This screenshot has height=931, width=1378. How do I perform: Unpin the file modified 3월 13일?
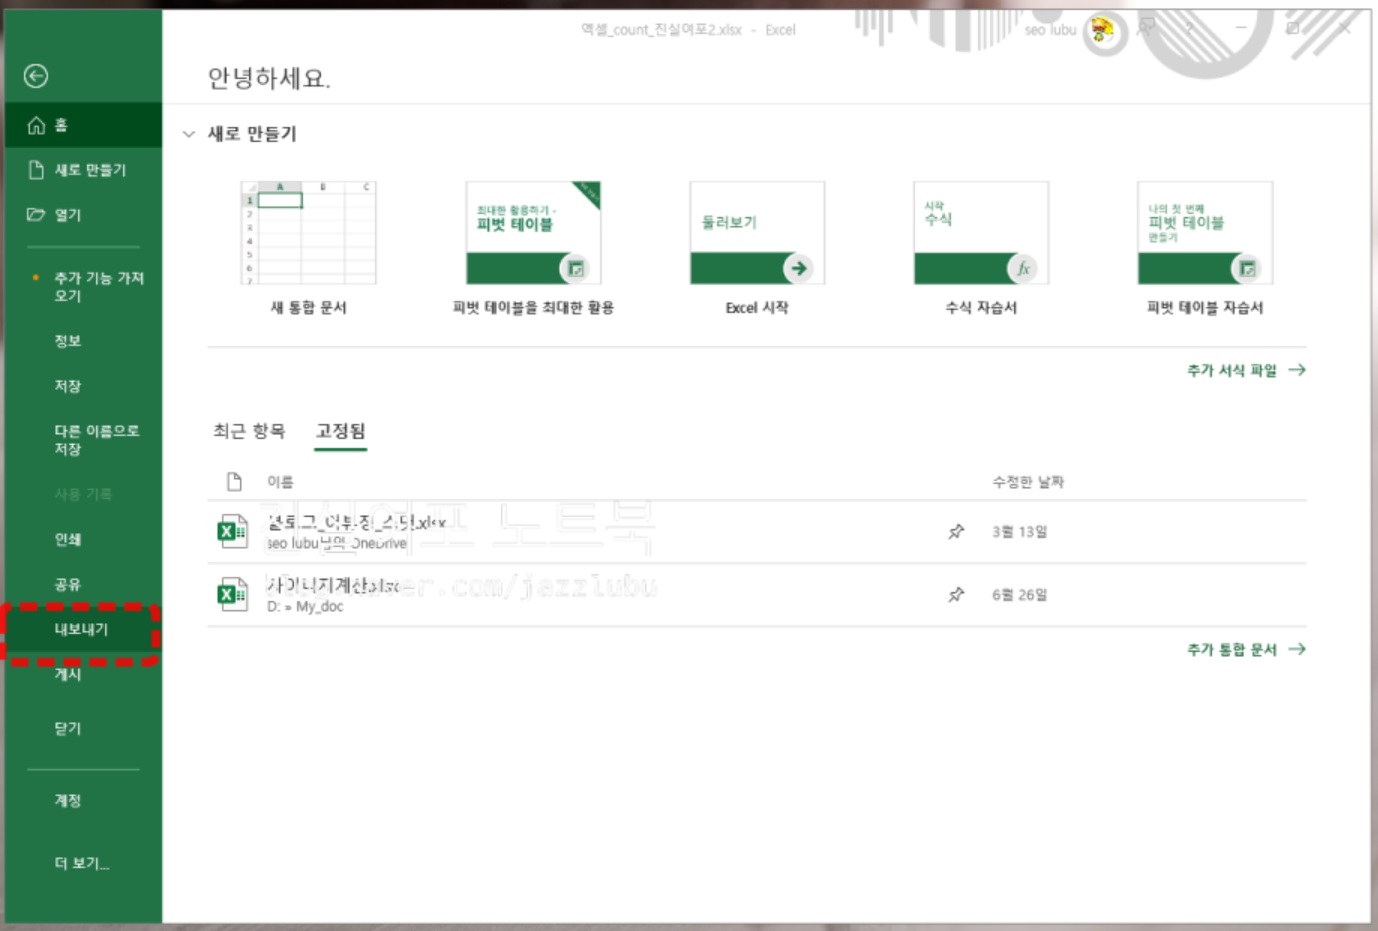click(956, 531)
